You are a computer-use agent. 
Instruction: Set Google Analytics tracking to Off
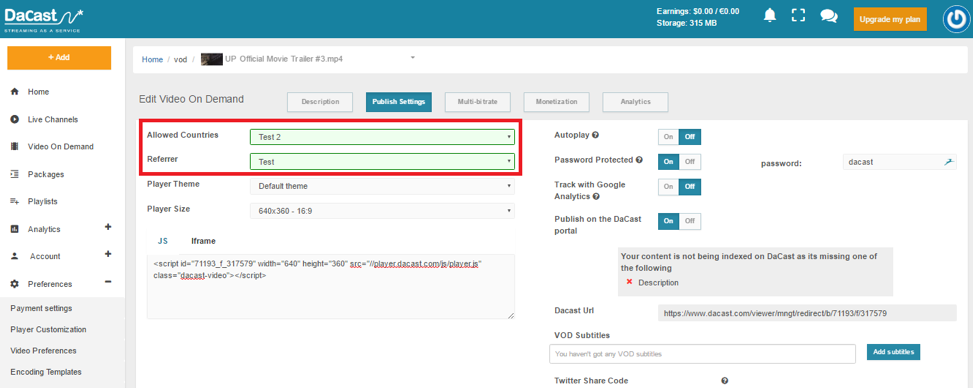[x=690, y=186]
